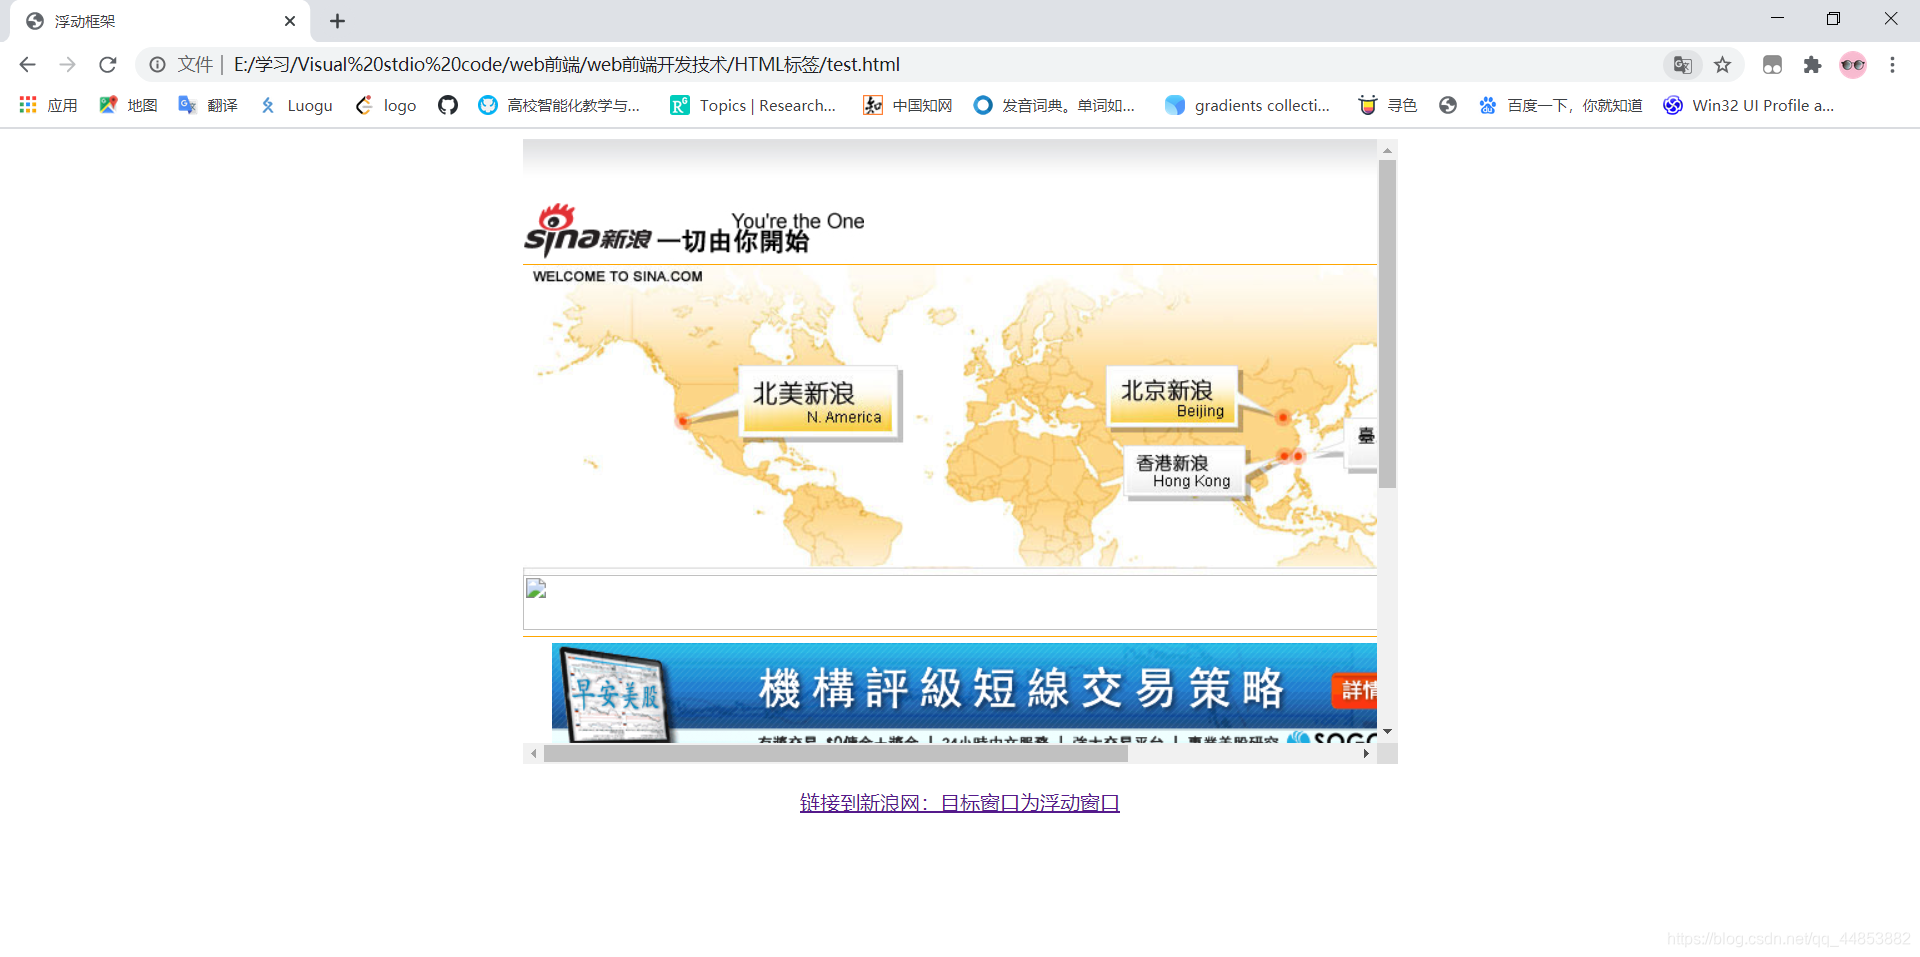Select 北美新浪 N. America on the map
This screenshot has height=957, width=1920.
coord(820,403)
